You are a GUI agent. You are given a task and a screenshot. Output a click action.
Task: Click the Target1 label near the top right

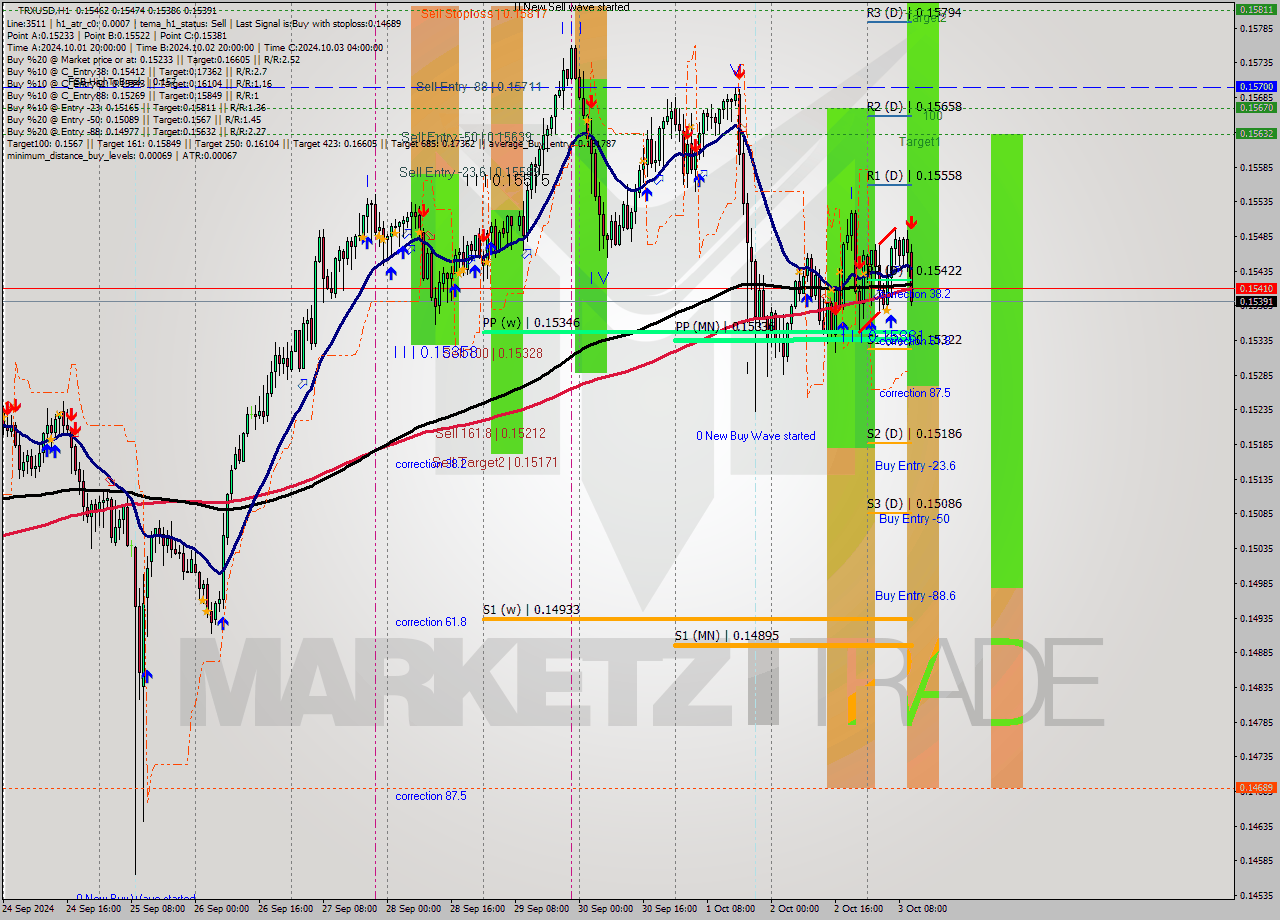point(919,142)
